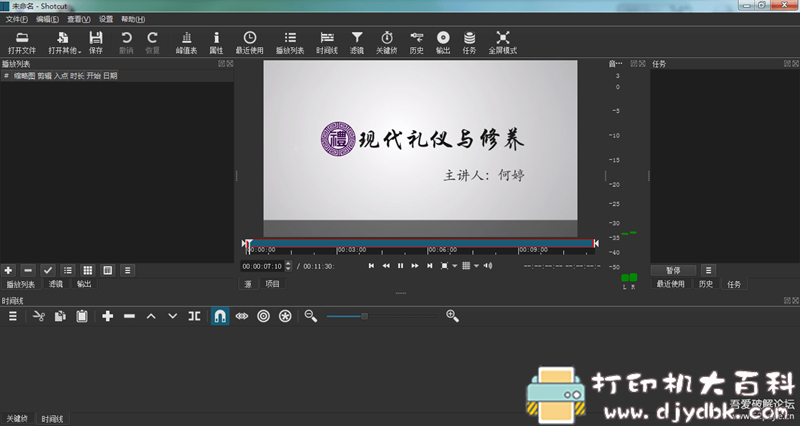Click the 恢复 (Redo) arrow icon
This screenshot has width=800, height=426.
(152, 42)
